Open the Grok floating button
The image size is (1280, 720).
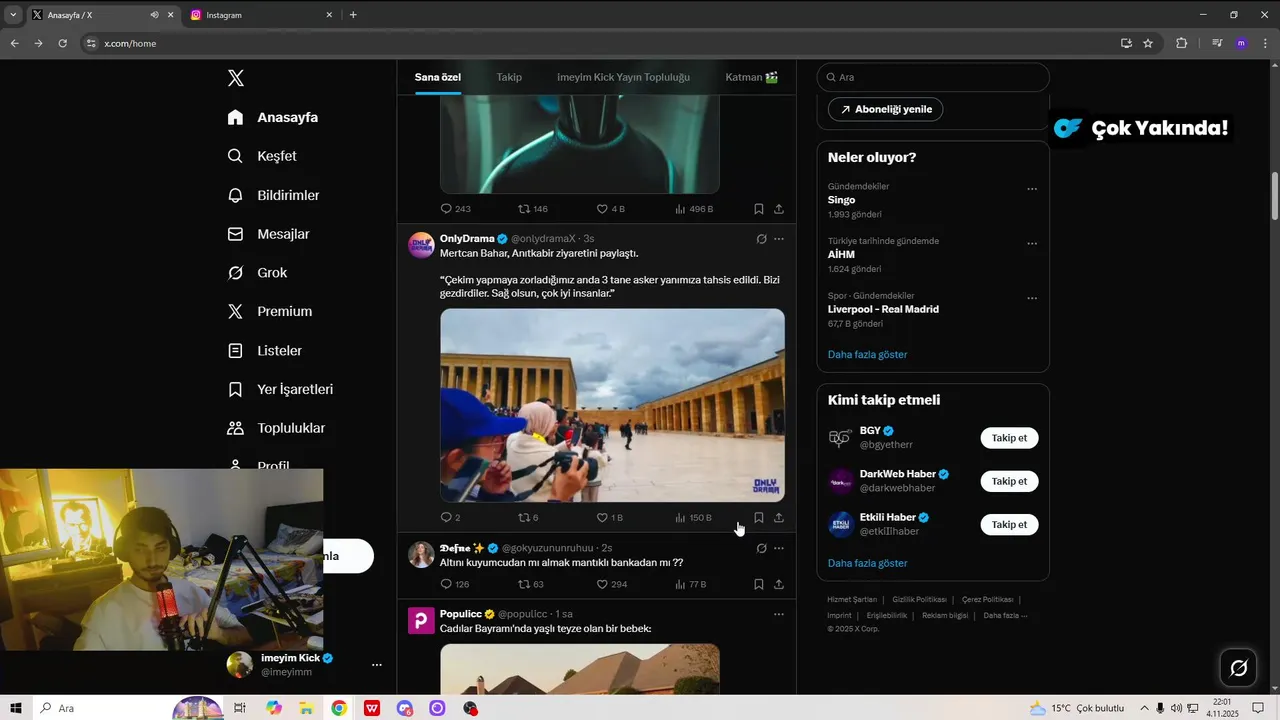coord(1238,668)
